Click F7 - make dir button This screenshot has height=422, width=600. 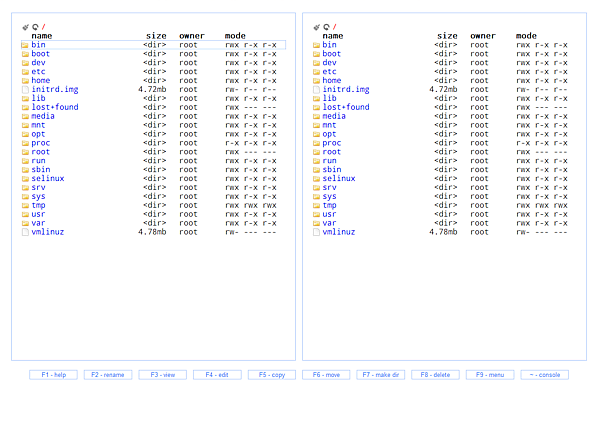(380, 375)
